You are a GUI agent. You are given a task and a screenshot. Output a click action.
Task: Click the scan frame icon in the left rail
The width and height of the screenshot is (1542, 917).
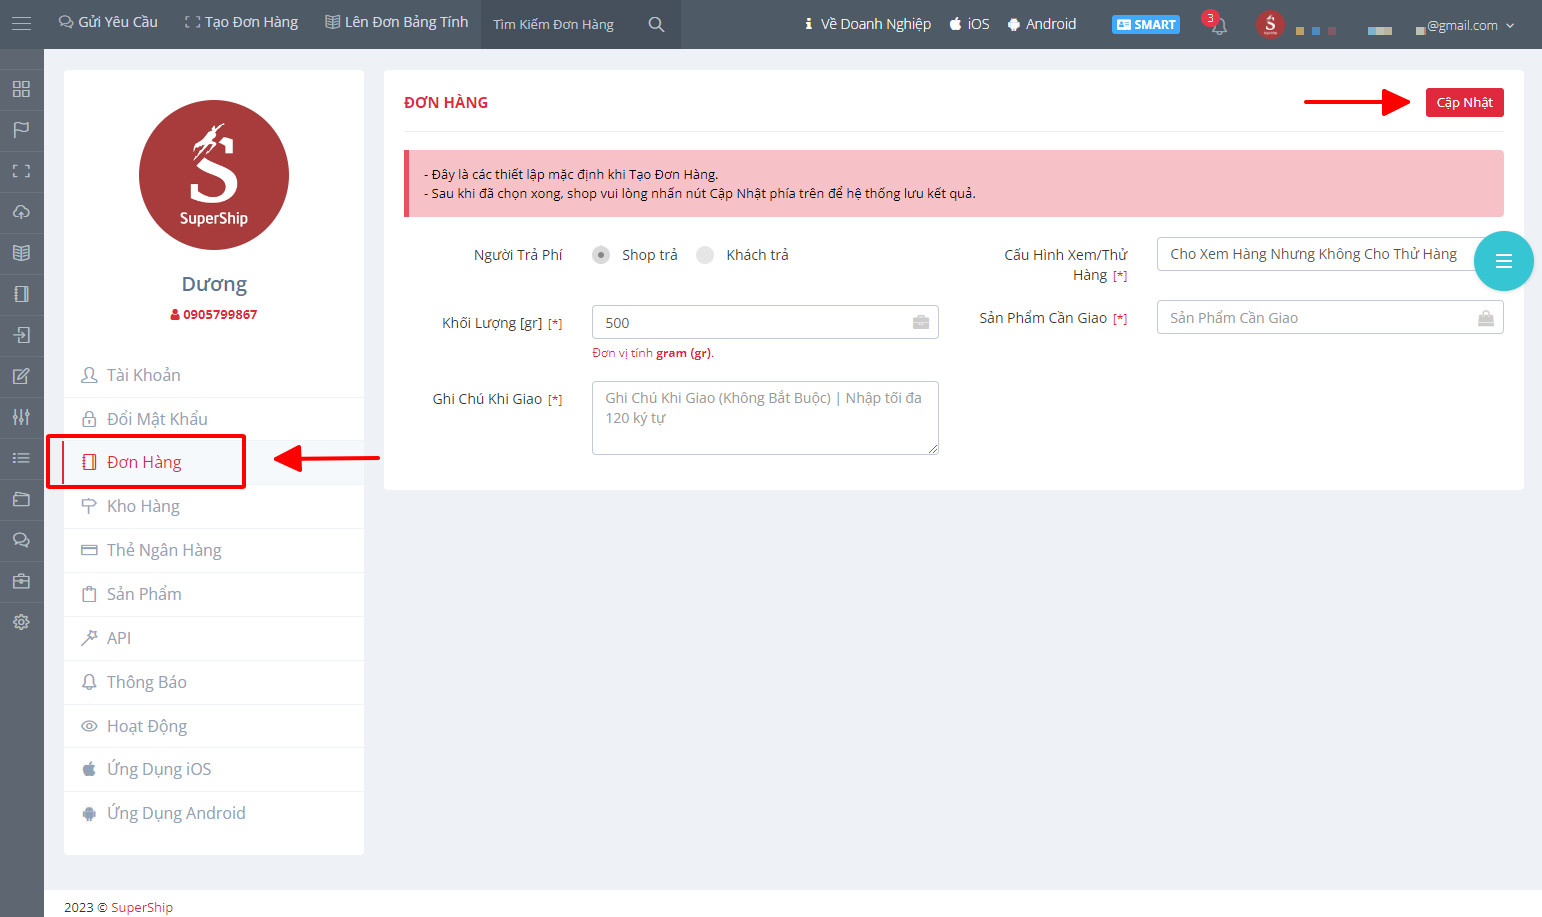coord(21,171)
